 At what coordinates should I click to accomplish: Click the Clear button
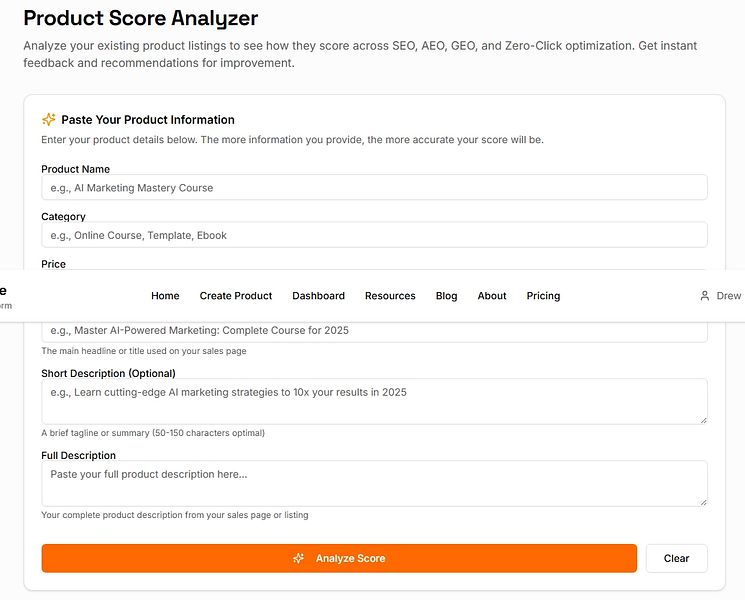pyautogui.click(x=676, y=558)
